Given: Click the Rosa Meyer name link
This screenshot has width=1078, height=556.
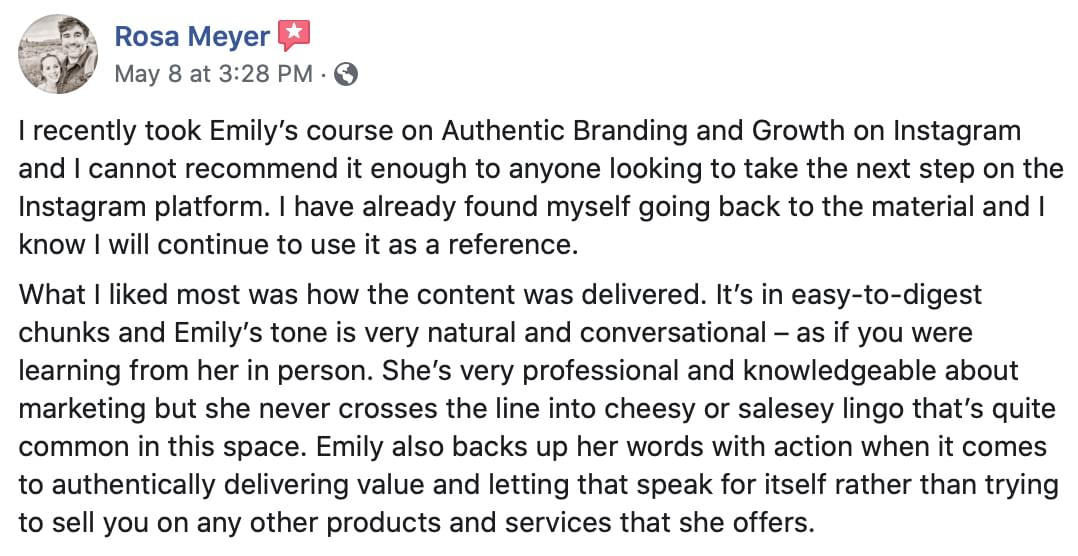Looking at the screenshot, I should click(x=192, y=36).
